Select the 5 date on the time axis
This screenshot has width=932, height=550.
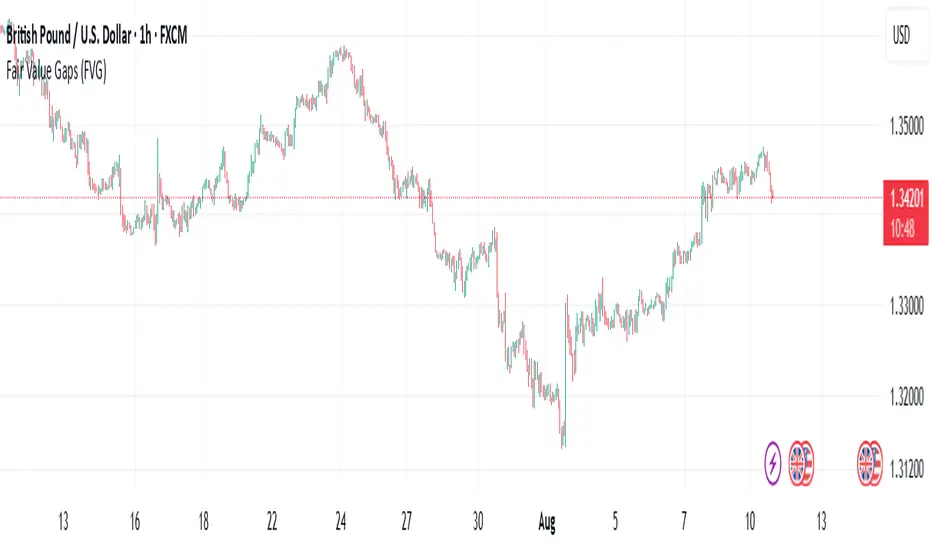[x=618, y=521]
